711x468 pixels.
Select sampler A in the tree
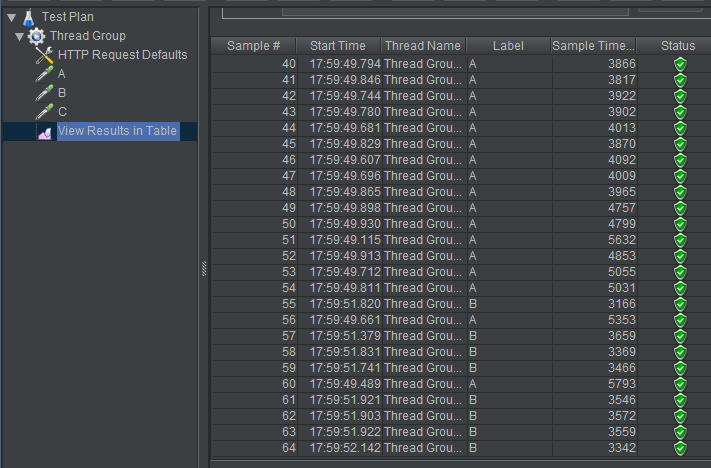click(62, 74)
